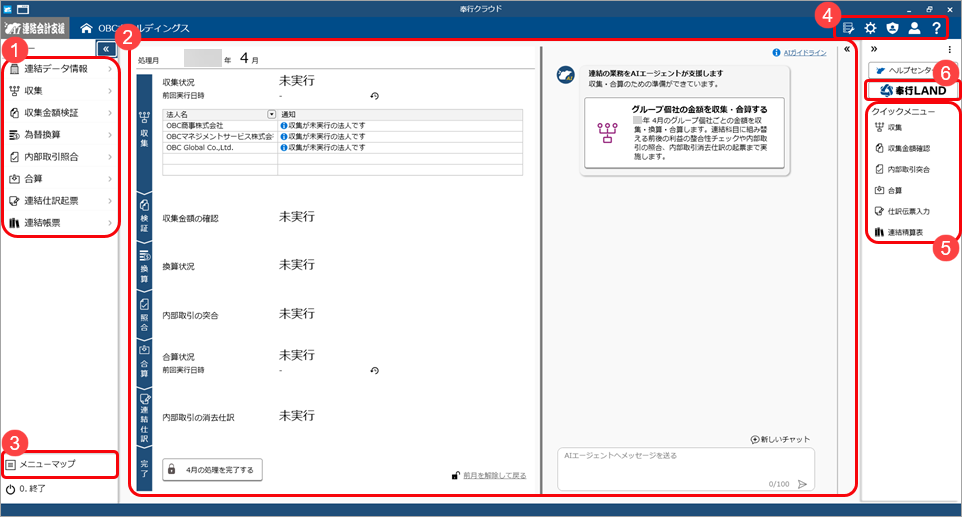The image size is (962, 517).
Task: Click the home icon in header
Action: coord(87,28)
